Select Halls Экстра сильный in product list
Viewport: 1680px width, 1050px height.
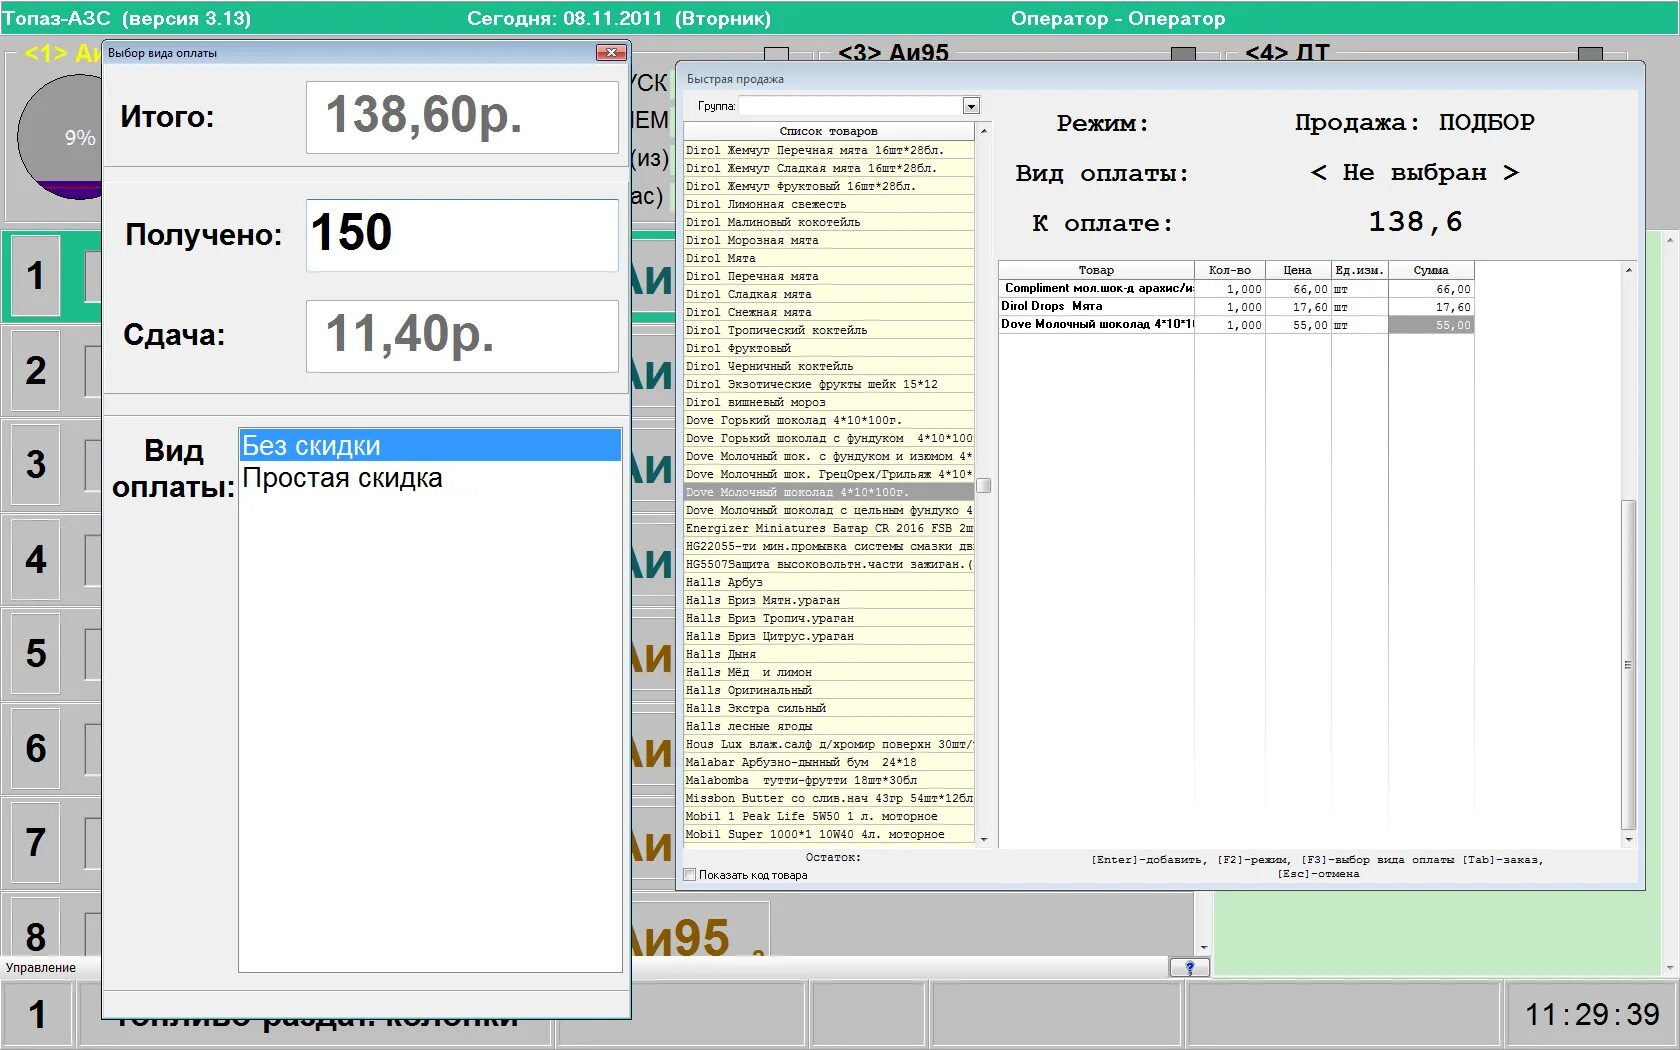pos(829,708)
